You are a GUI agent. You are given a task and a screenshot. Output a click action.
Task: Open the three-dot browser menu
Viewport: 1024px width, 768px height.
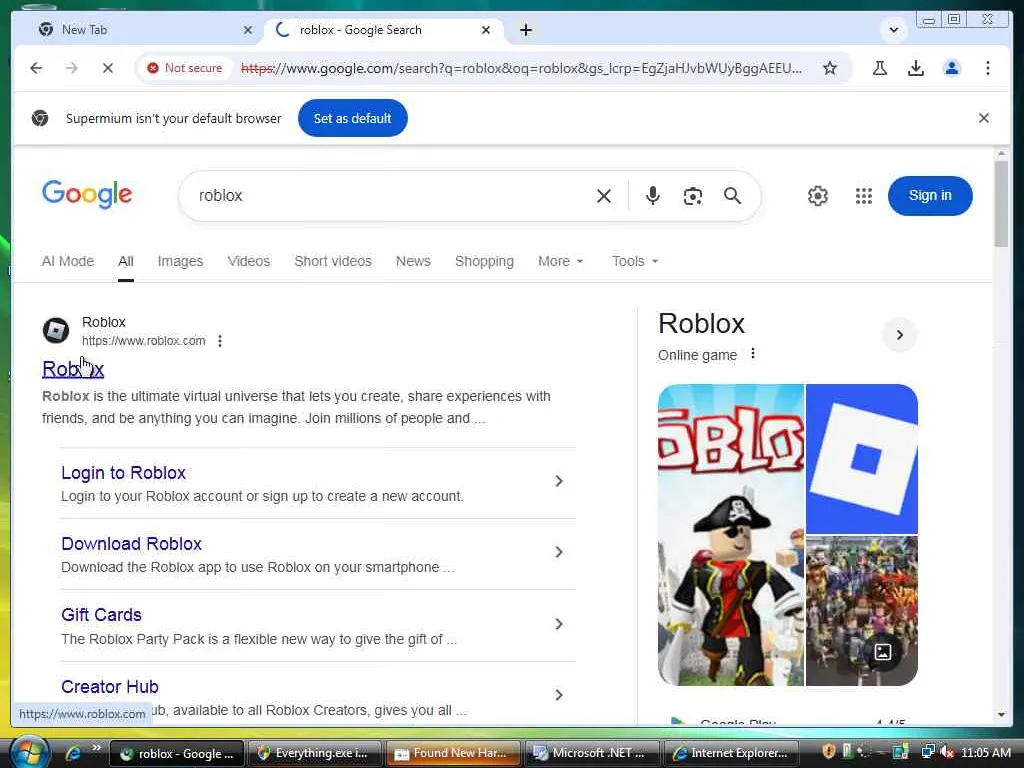987,68
